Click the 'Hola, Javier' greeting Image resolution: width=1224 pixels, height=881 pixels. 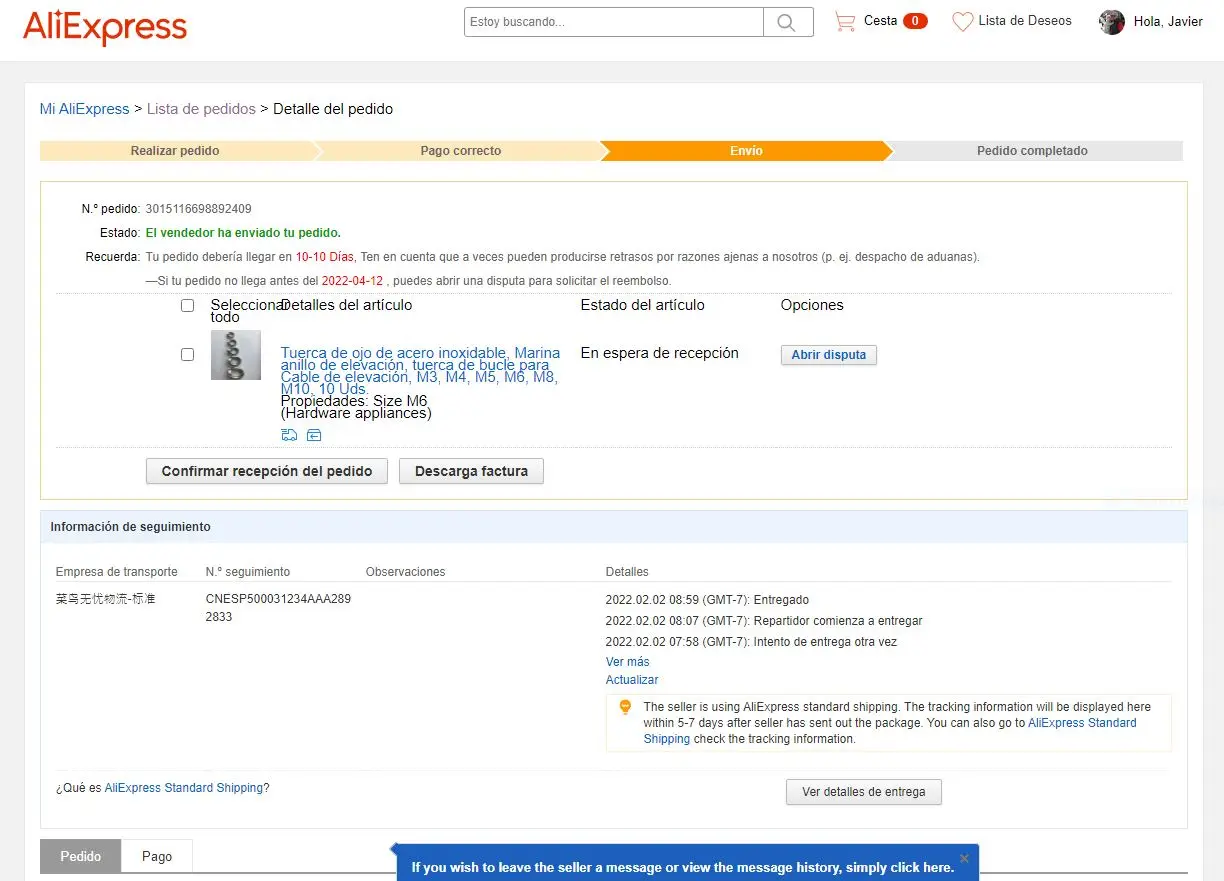click(1168, 21)
